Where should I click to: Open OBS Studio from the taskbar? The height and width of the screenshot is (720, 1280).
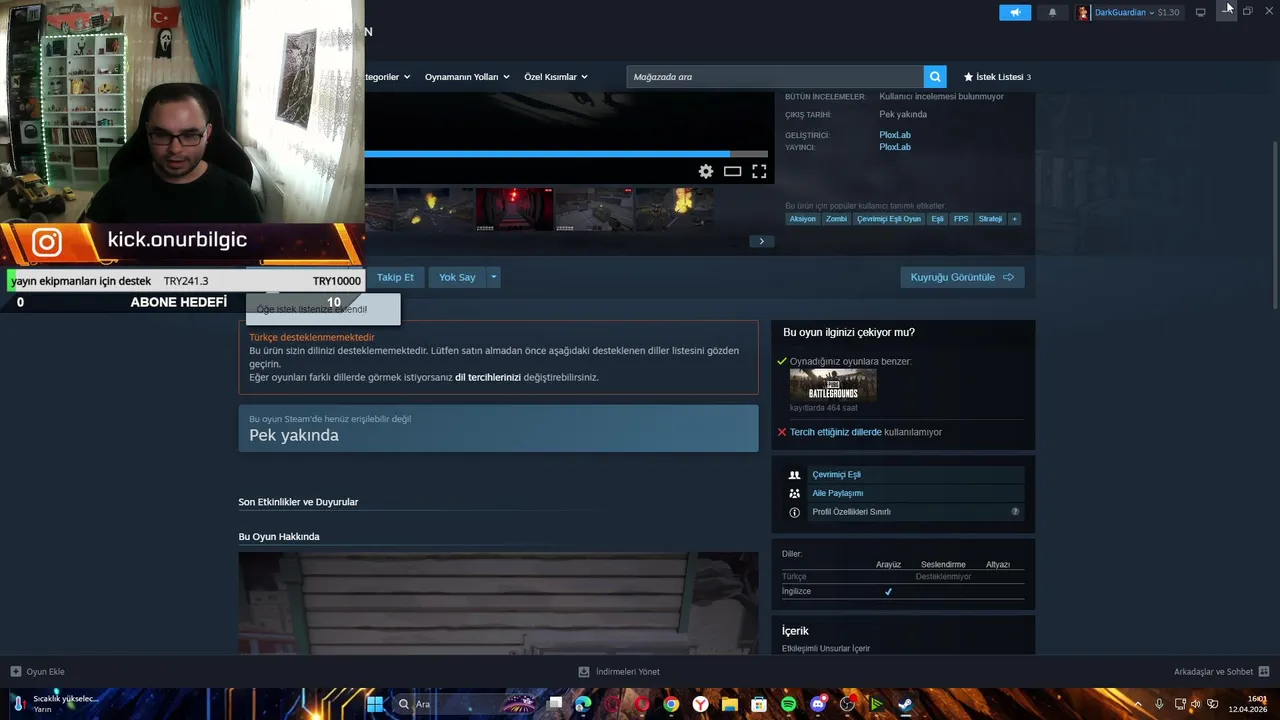[x=847, y=704]
